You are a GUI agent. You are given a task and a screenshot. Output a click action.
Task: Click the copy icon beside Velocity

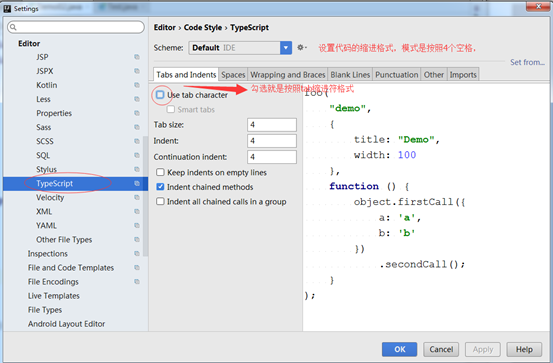[x=137, y=197]
